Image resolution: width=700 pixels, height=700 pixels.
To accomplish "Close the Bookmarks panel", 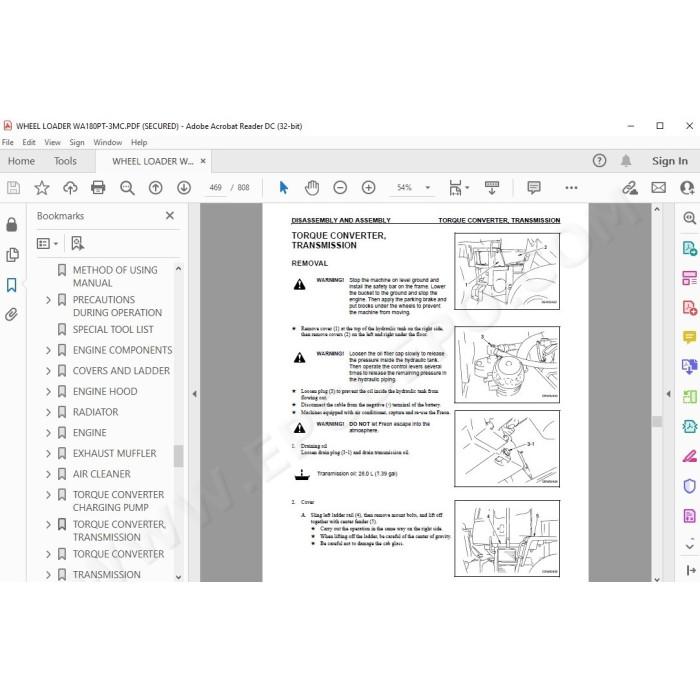I will coord(170,216).
